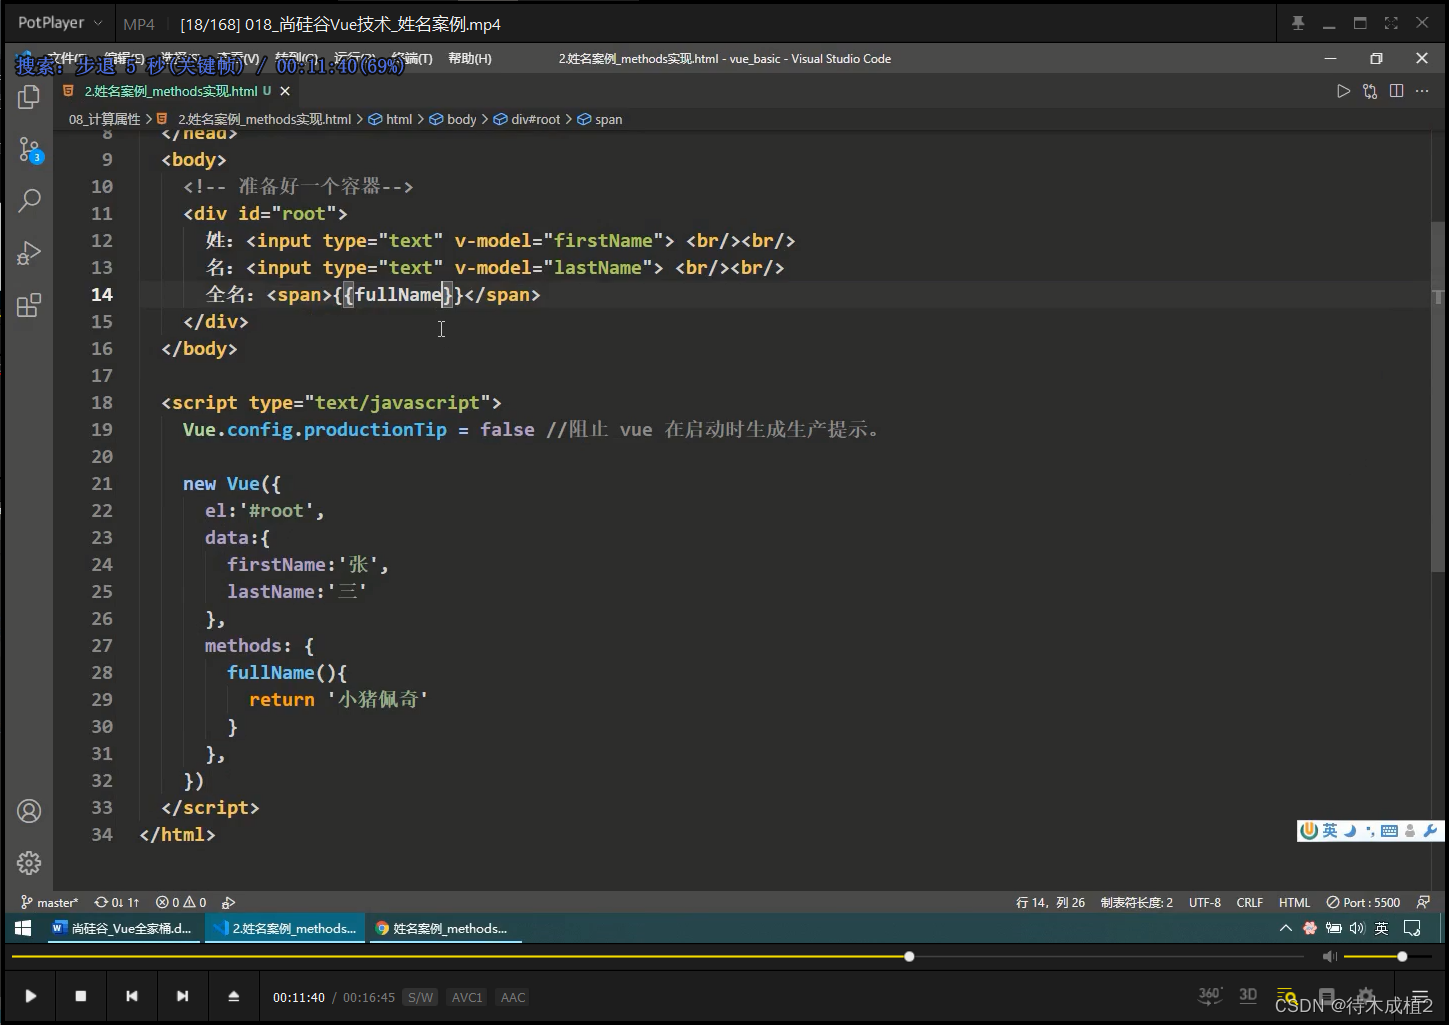
Task: Split the editor to the right
Action: pos(1396,91)
